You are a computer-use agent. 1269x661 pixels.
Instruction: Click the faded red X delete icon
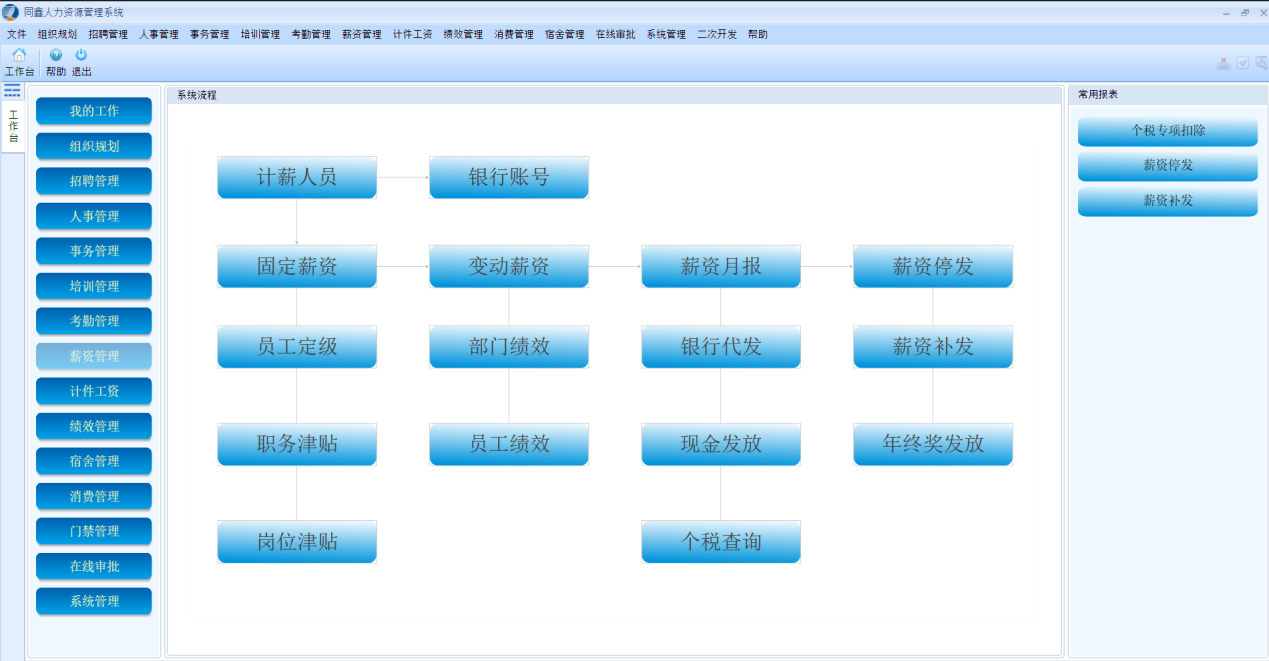1224,63
